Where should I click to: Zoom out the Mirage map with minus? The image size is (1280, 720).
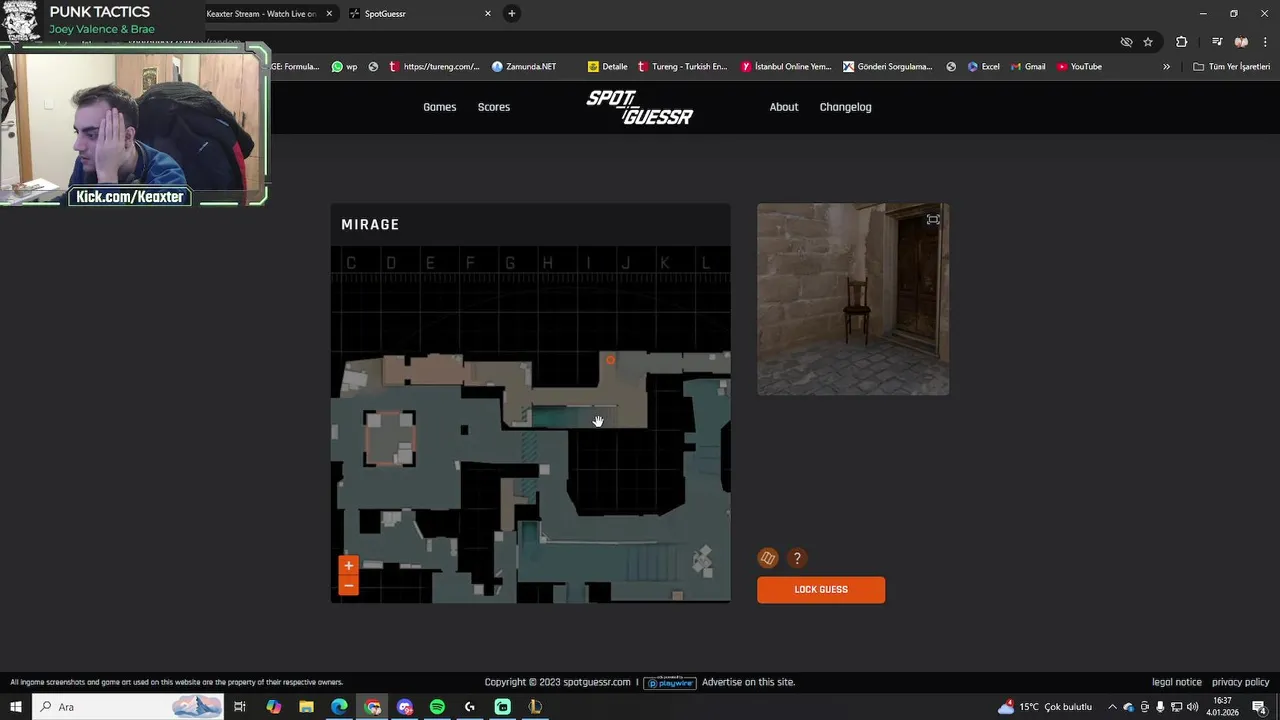click(x=348, y=586)
